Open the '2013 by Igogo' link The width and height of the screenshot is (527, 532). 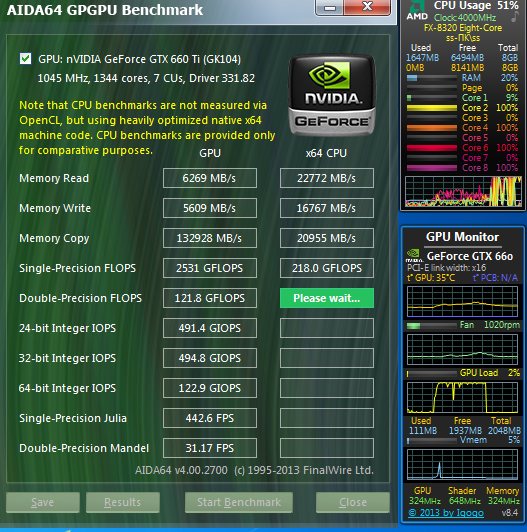[x=446, y=513]
